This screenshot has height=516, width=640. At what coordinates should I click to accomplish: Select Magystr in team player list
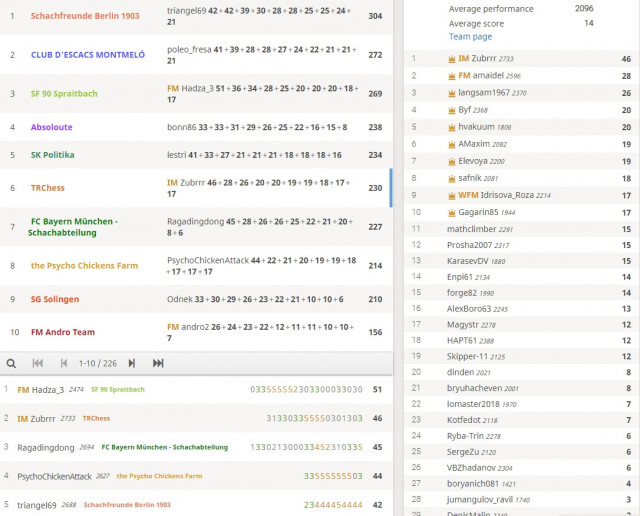[463, 325]
